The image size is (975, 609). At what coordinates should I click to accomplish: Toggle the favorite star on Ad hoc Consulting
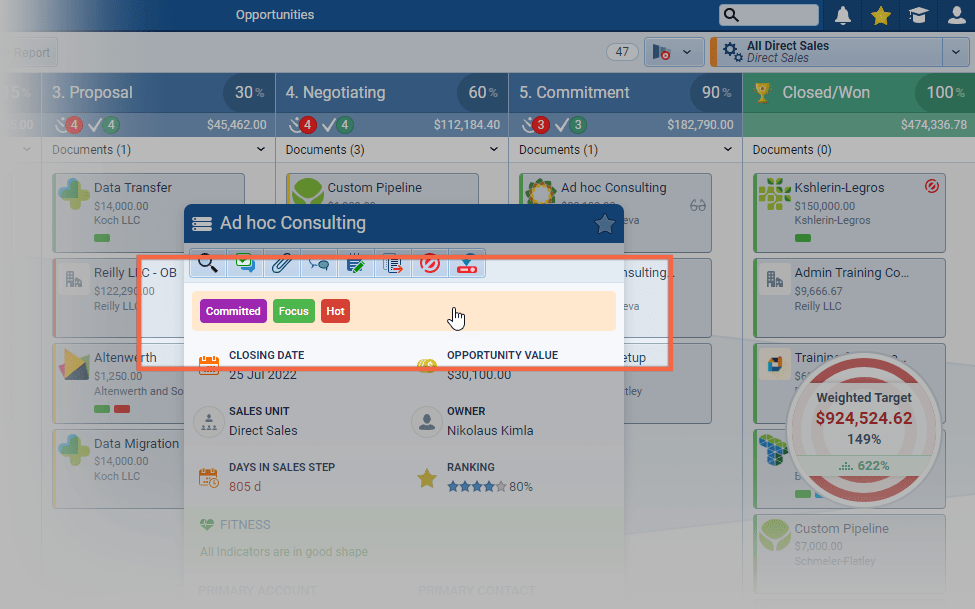[x=604, y=224]
